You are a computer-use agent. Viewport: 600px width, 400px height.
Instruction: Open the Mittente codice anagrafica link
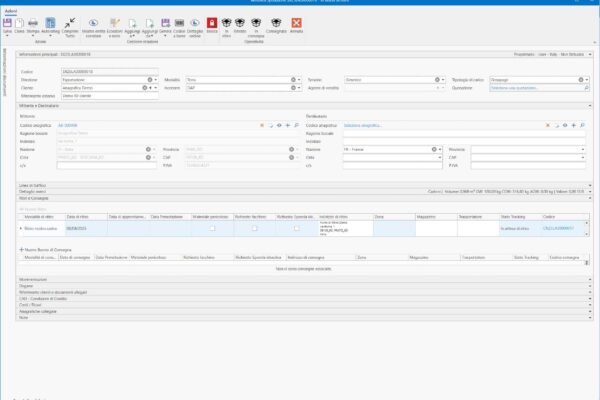tap(68, 126)
